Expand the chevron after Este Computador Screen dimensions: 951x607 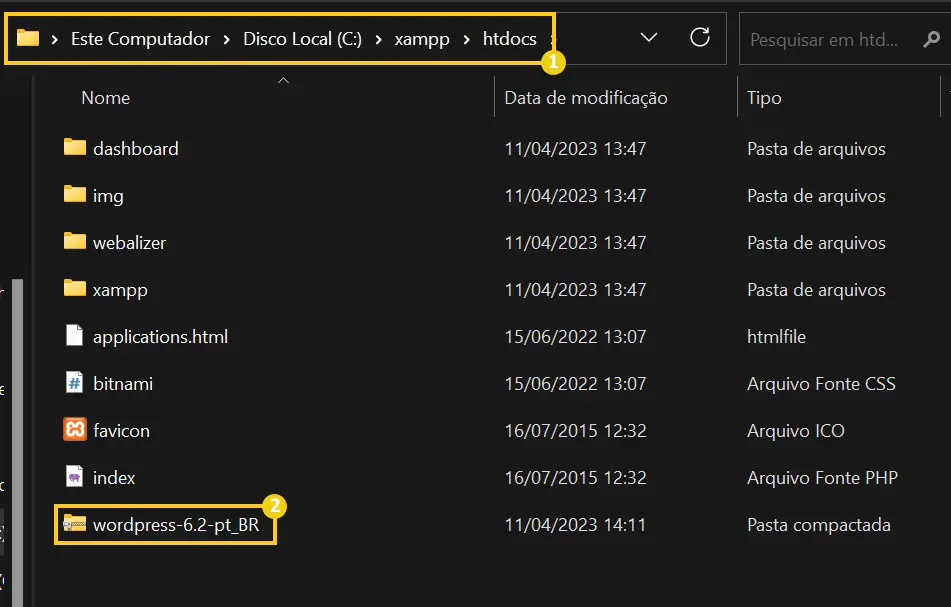226,39
